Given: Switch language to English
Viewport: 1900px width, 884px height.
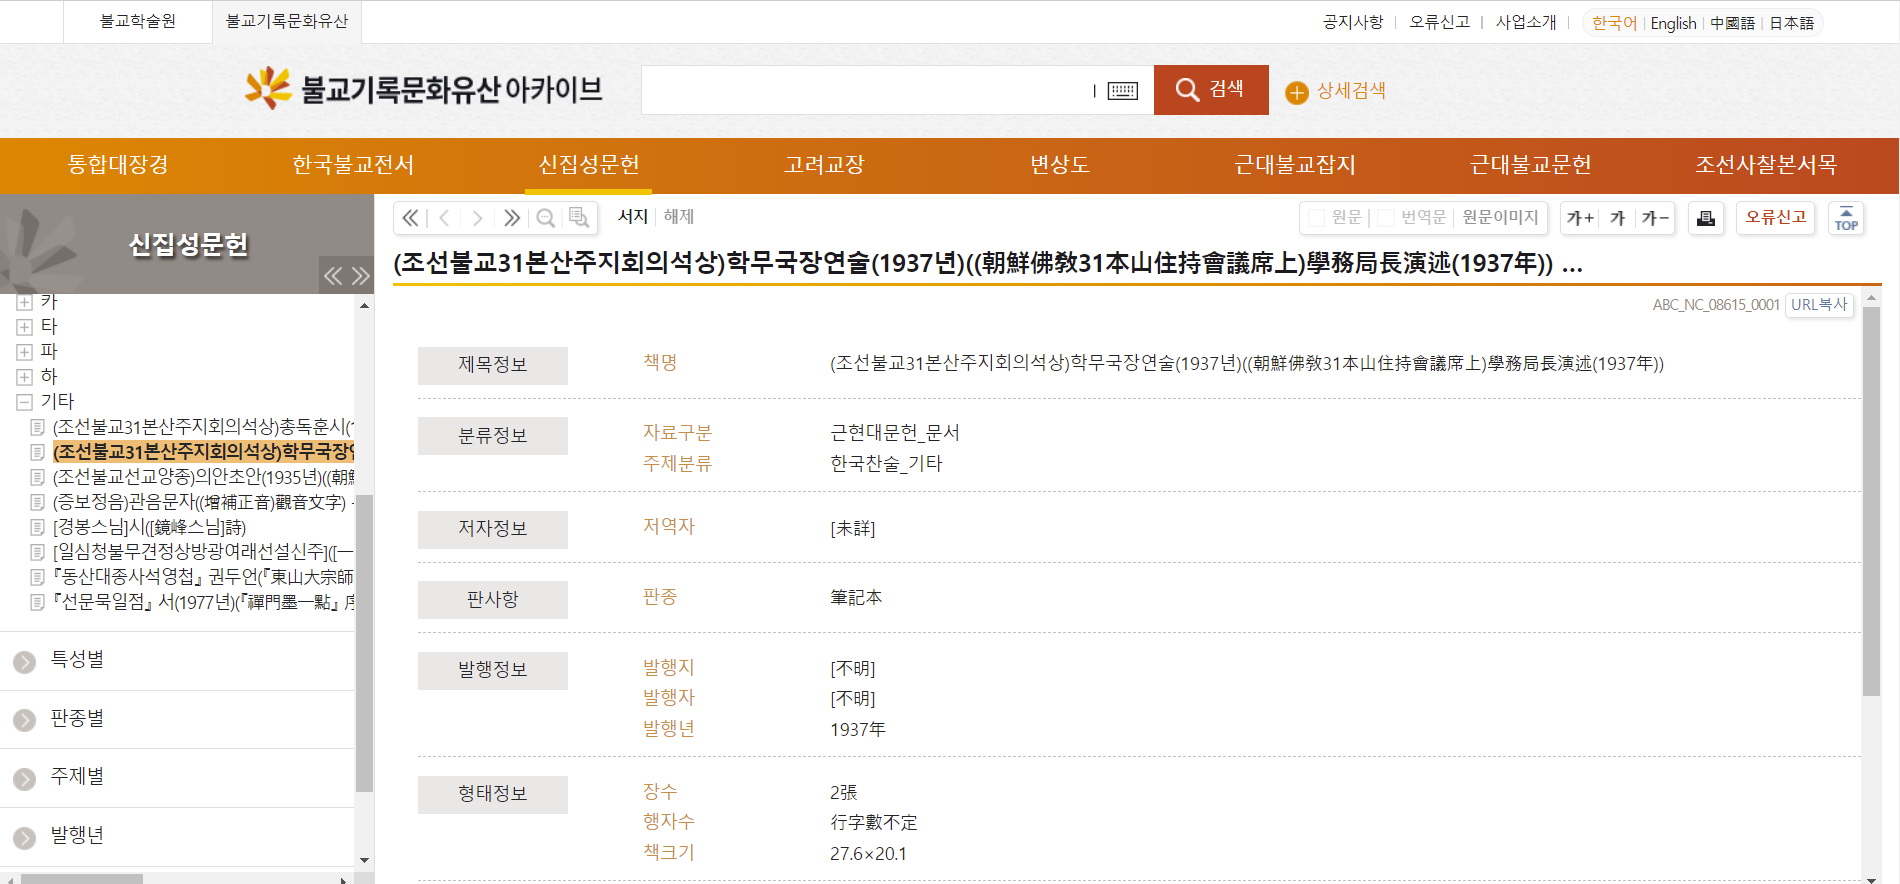Looking at the screenshot, I should (1673, 23).
